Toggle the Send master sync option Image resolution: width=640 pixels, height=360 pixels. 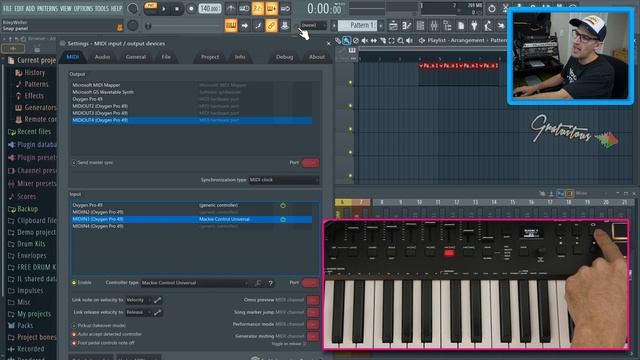pos(93,162)
